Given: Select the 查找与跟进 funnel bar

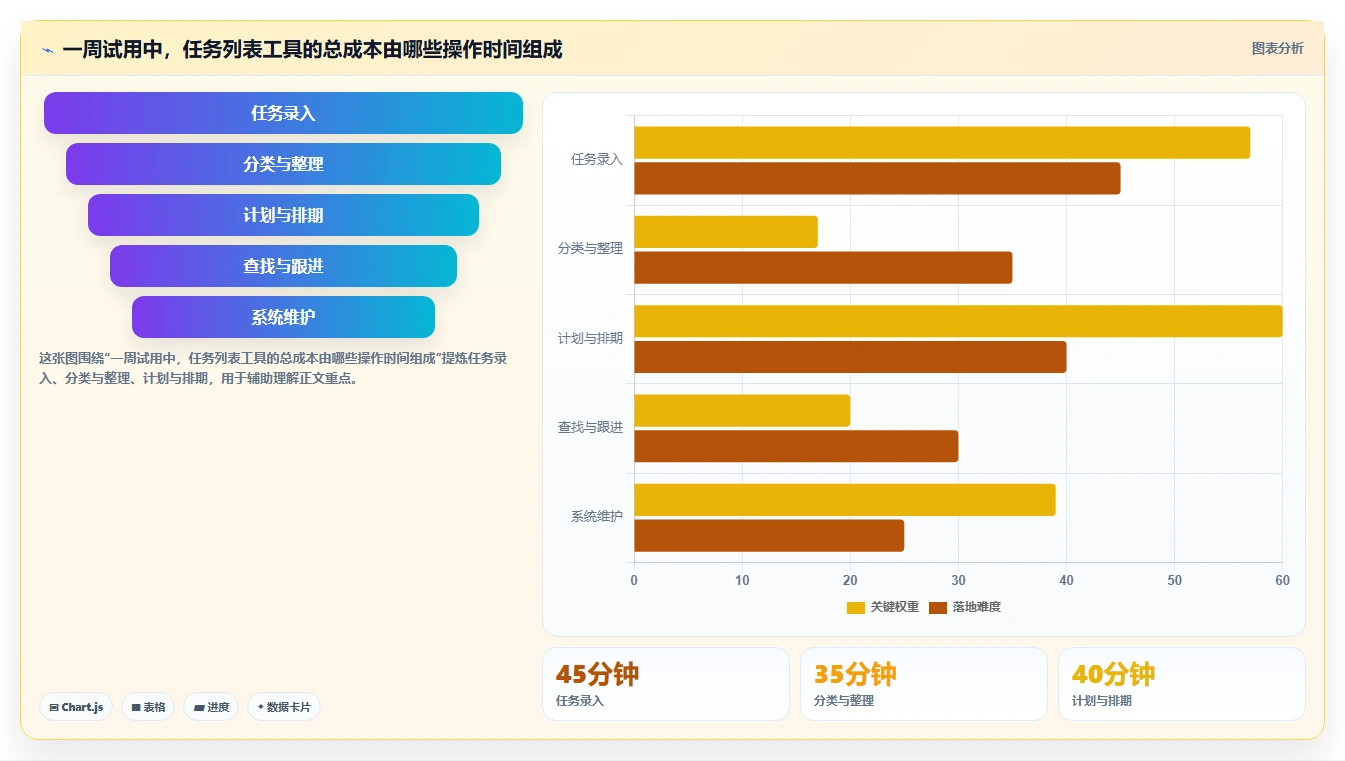Looking at the screenshot, I should click(x=283, y=266).
